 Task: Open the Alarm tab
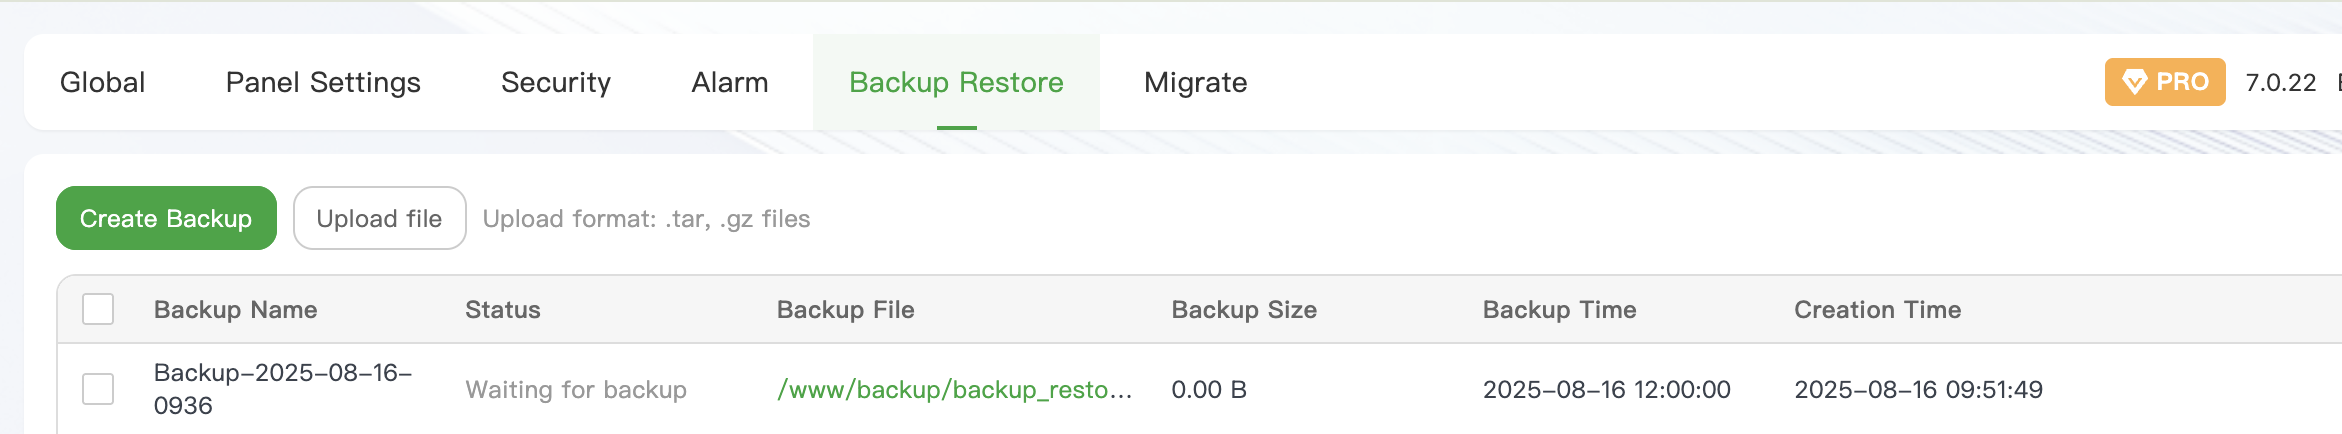[x=730, y=82]
